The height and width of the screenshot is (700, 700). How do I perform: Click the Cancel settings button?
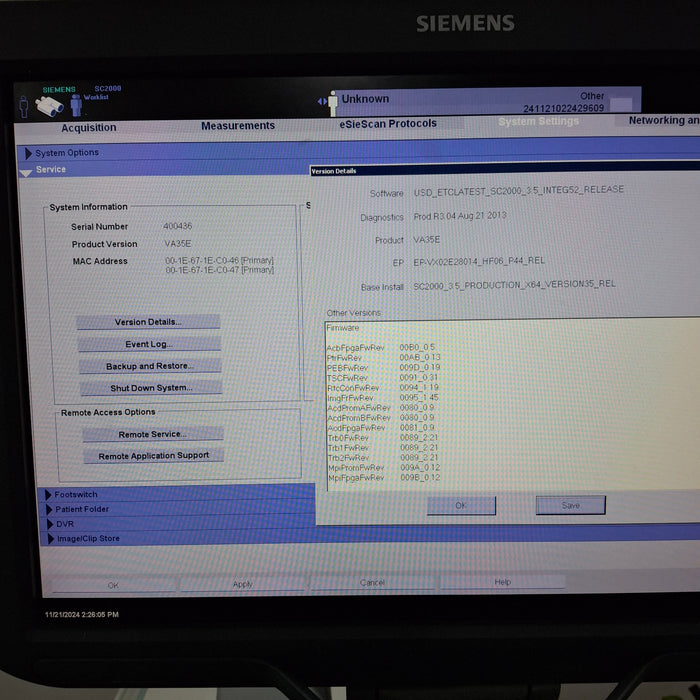[x=372, y=583]
